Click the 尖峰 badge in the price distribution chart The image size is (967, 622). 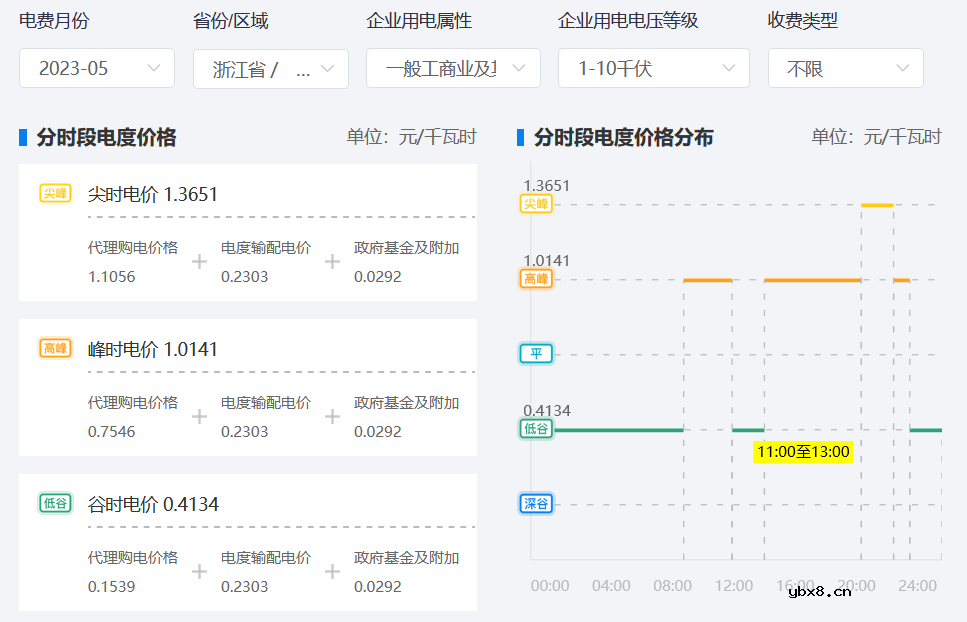536,203
